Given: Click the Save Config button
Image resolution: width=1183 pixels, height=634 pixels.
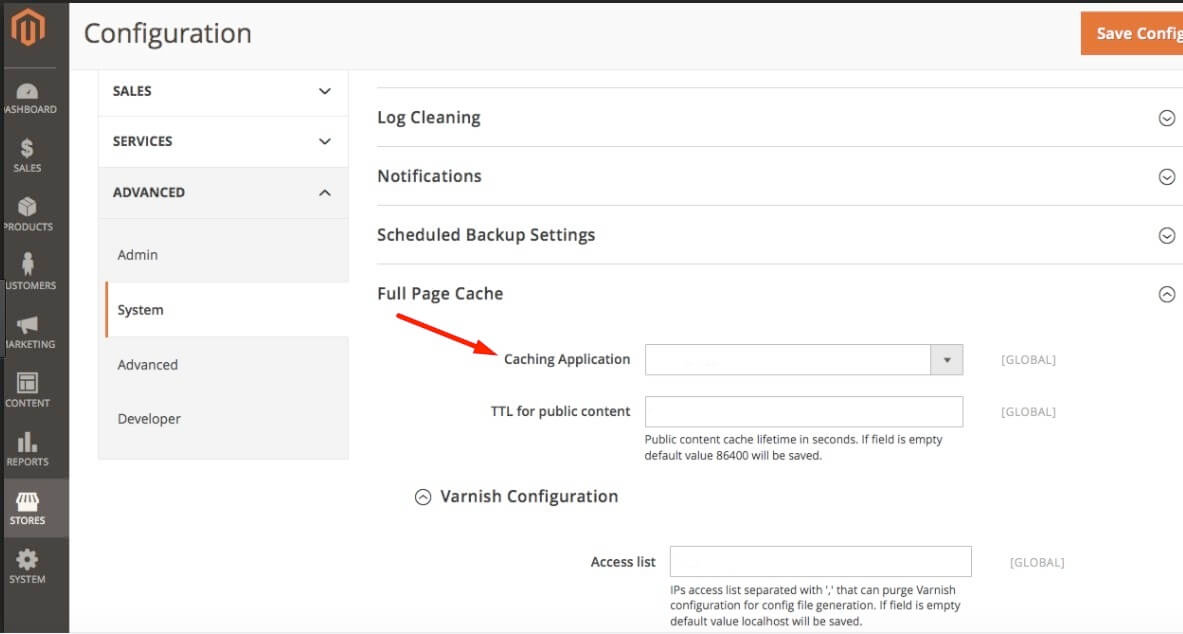Looking at the screenshot, I should click(1132, 33).
